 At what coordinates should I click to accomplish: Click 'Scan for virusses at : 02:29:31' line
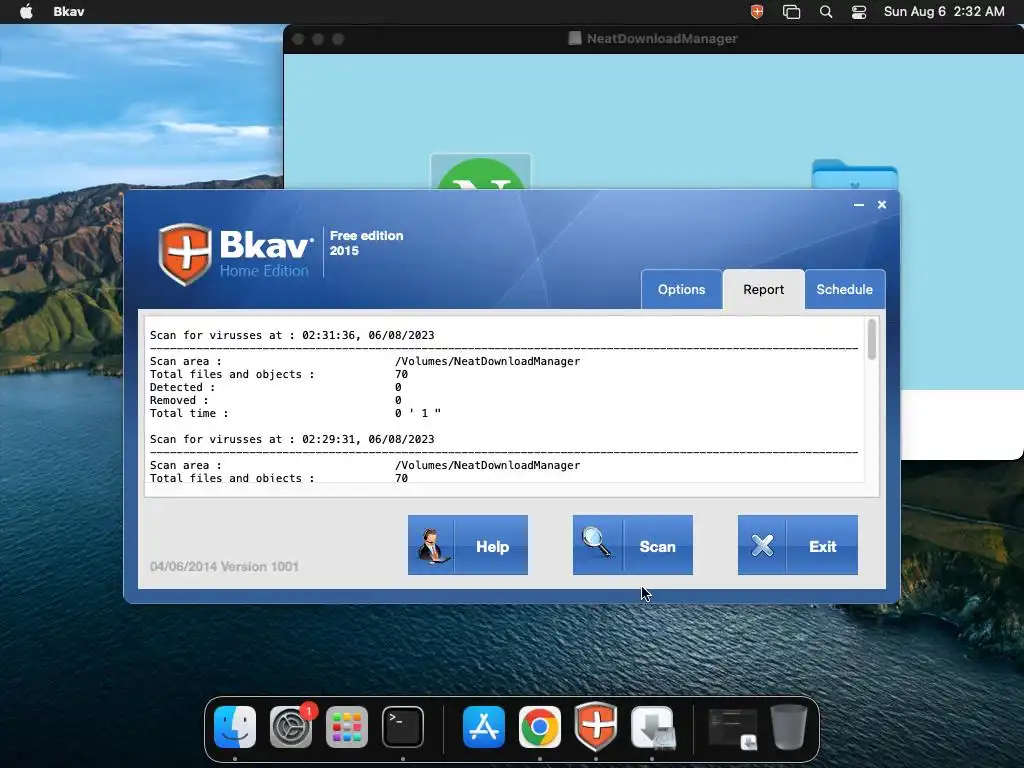coord(292,439)
